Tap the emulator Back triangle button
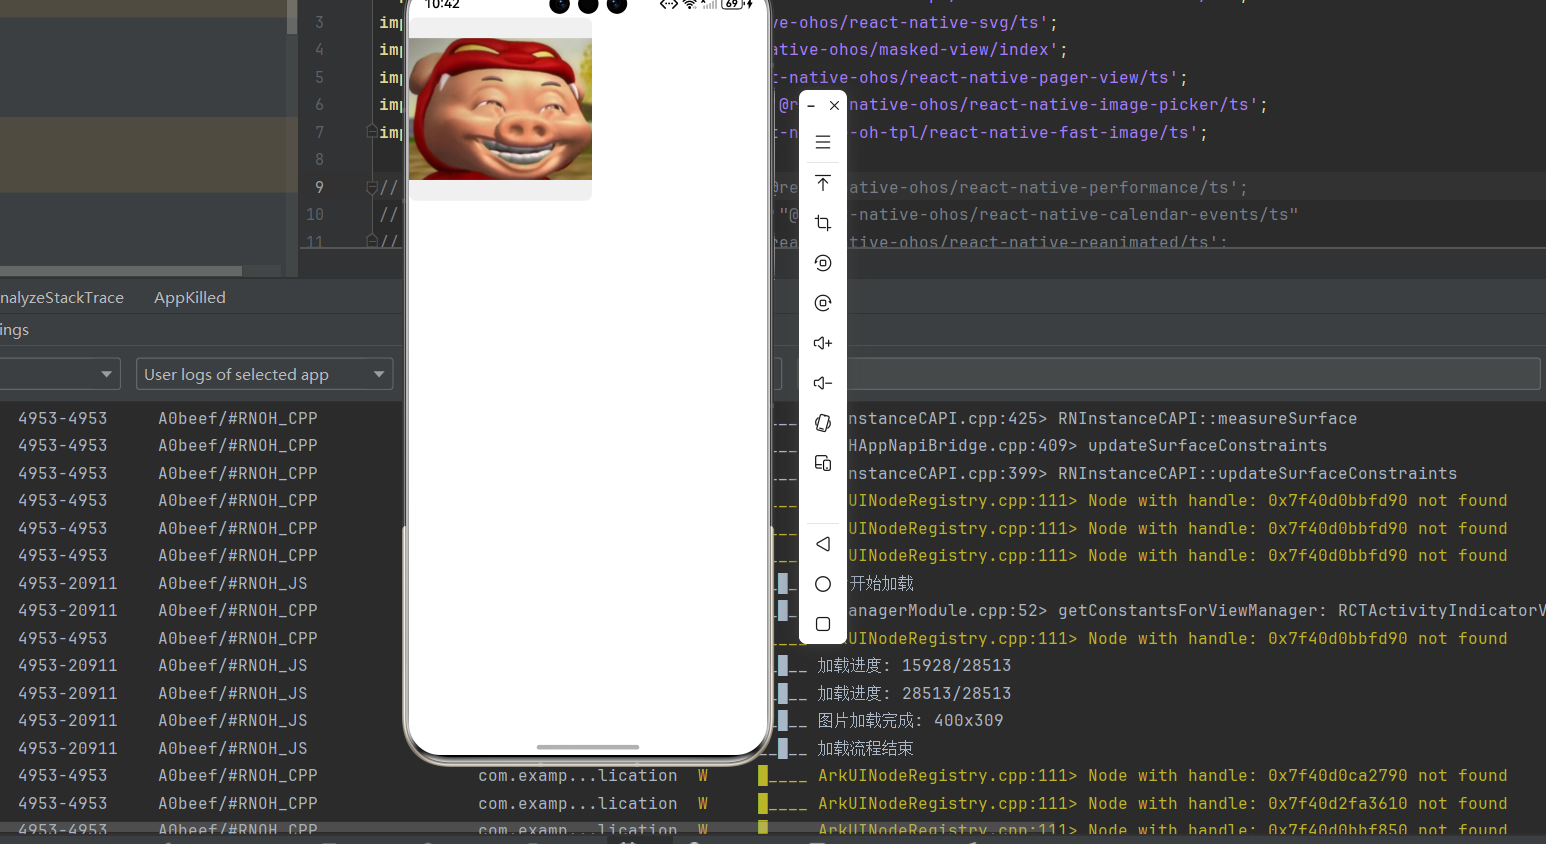 point(823,544)
